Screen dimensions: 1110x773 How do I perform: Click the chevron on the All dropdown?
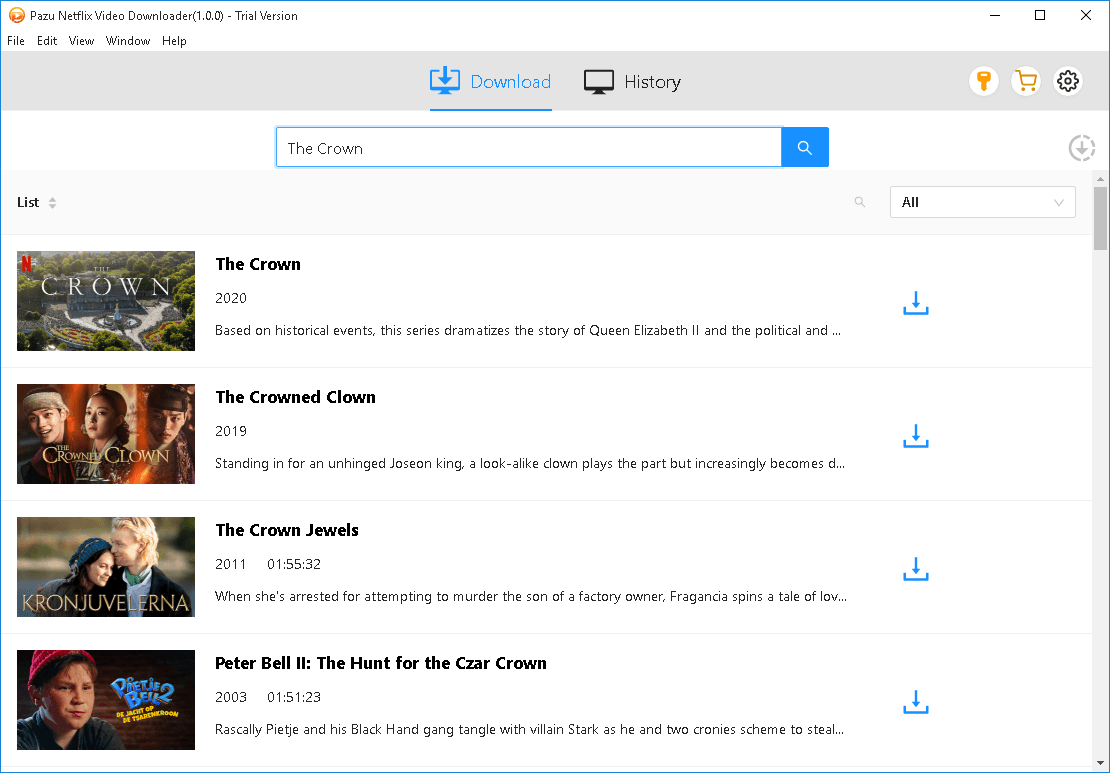(1058, 202)
